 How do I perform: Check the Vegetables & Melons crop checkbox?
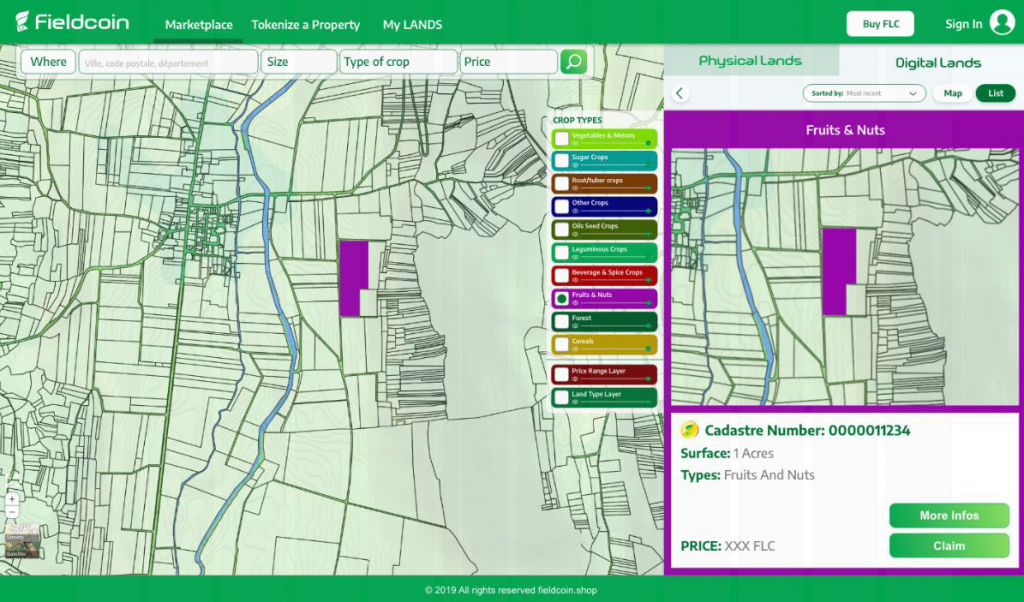click(562, 138)
